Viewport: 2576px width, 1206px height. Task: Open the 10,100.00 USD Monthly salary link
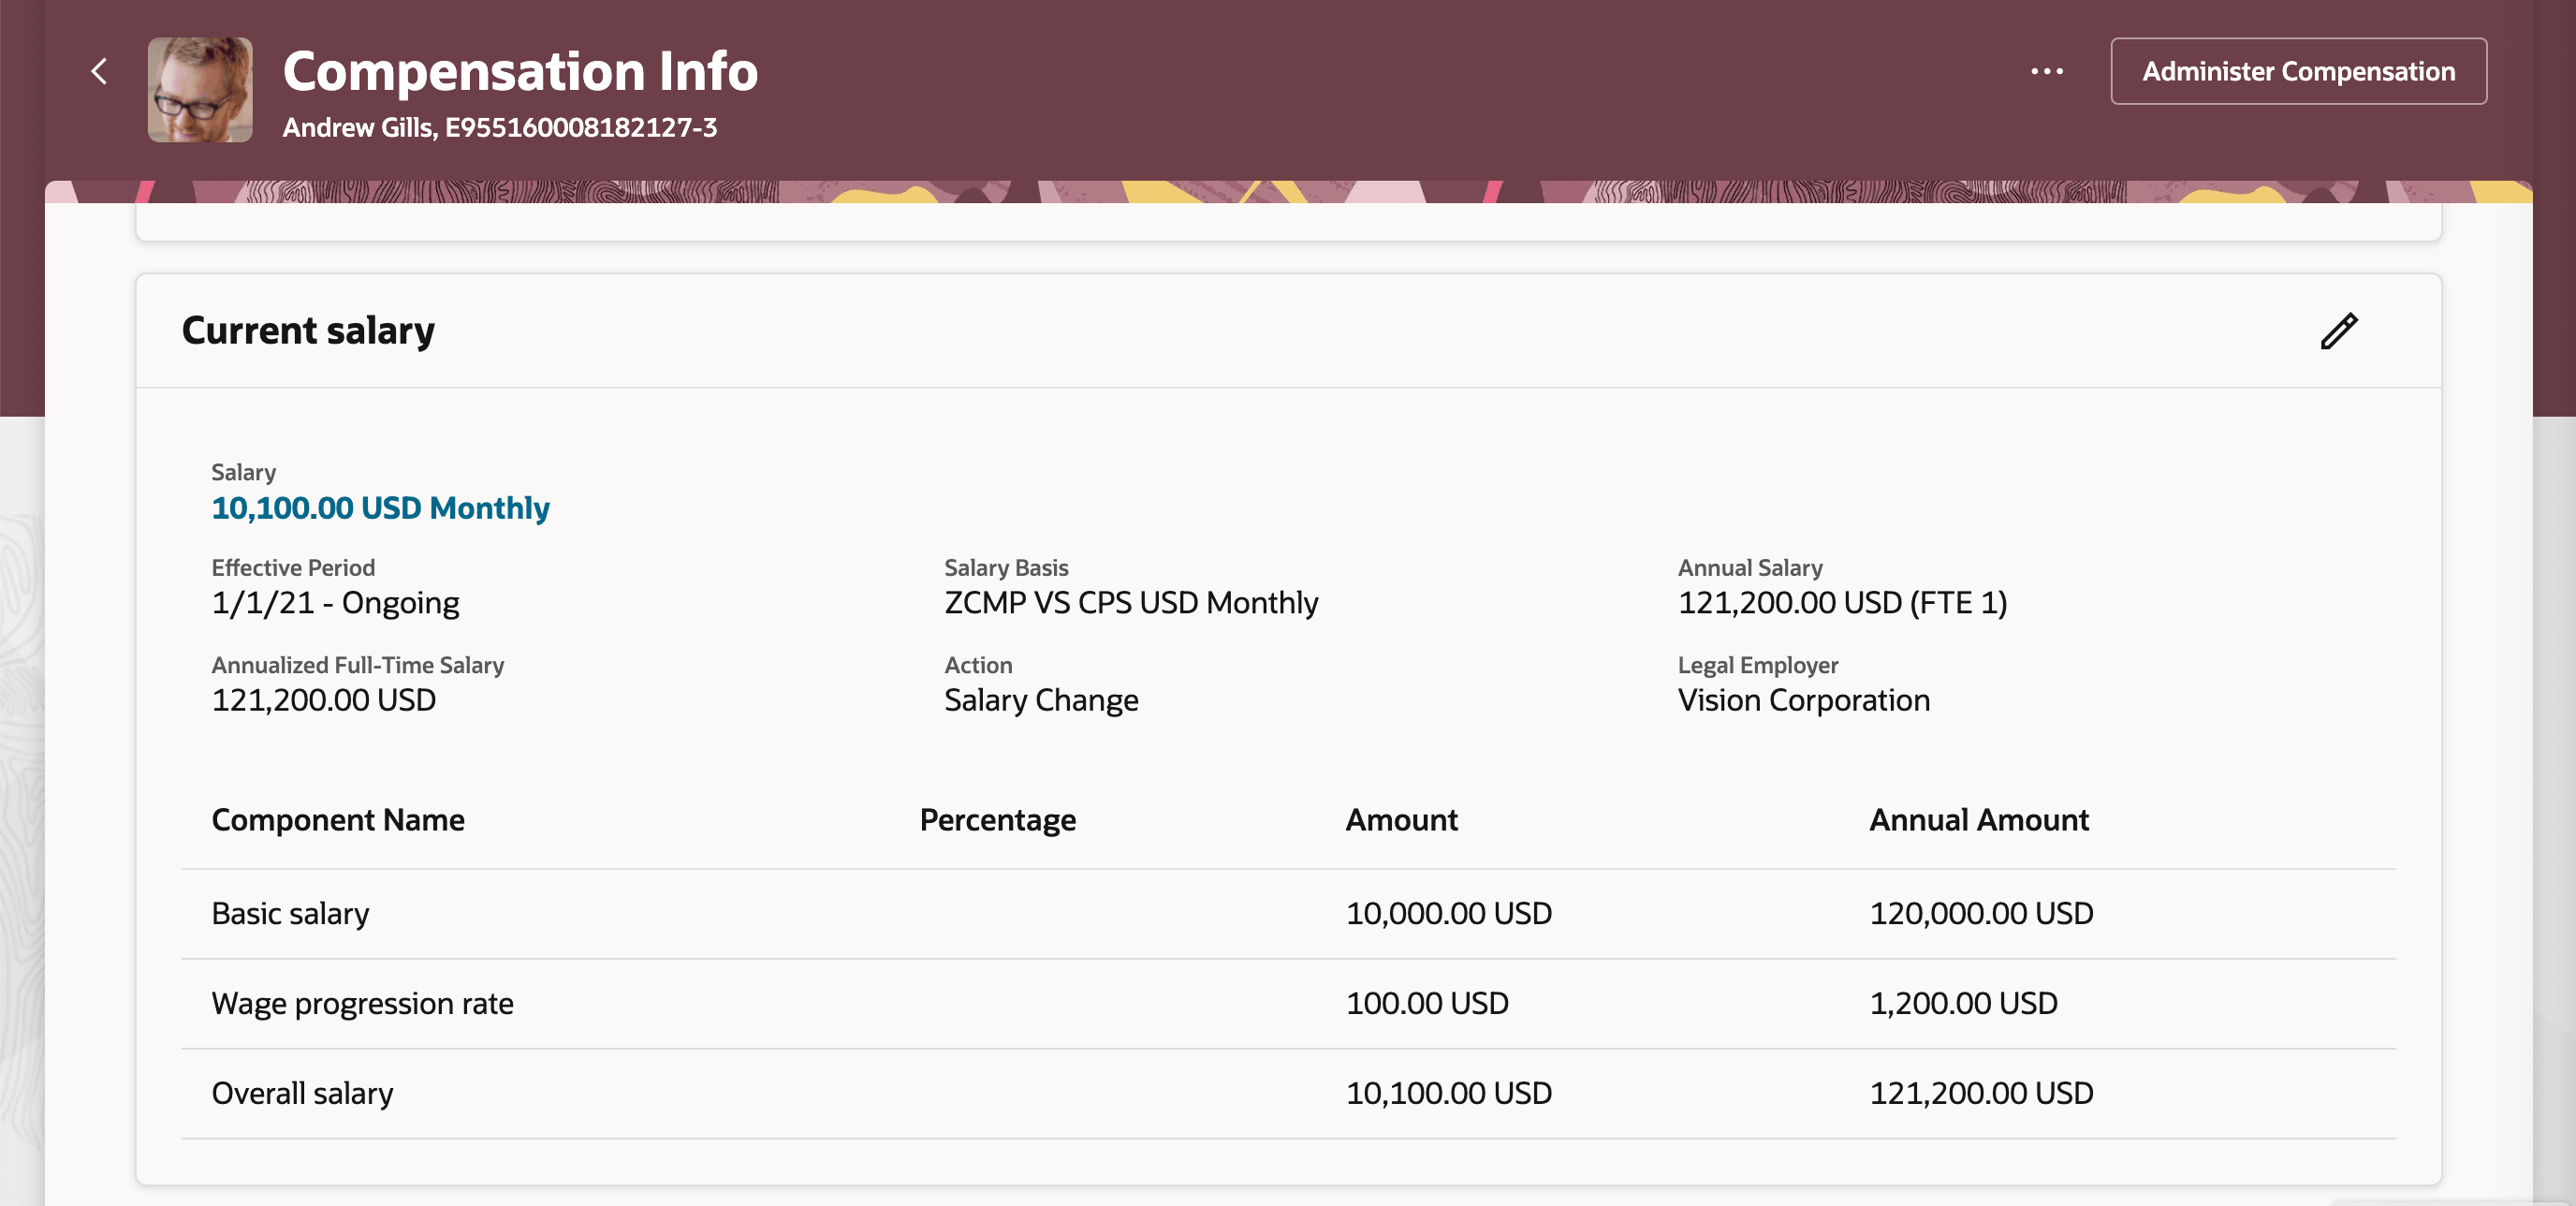[379, 508]
